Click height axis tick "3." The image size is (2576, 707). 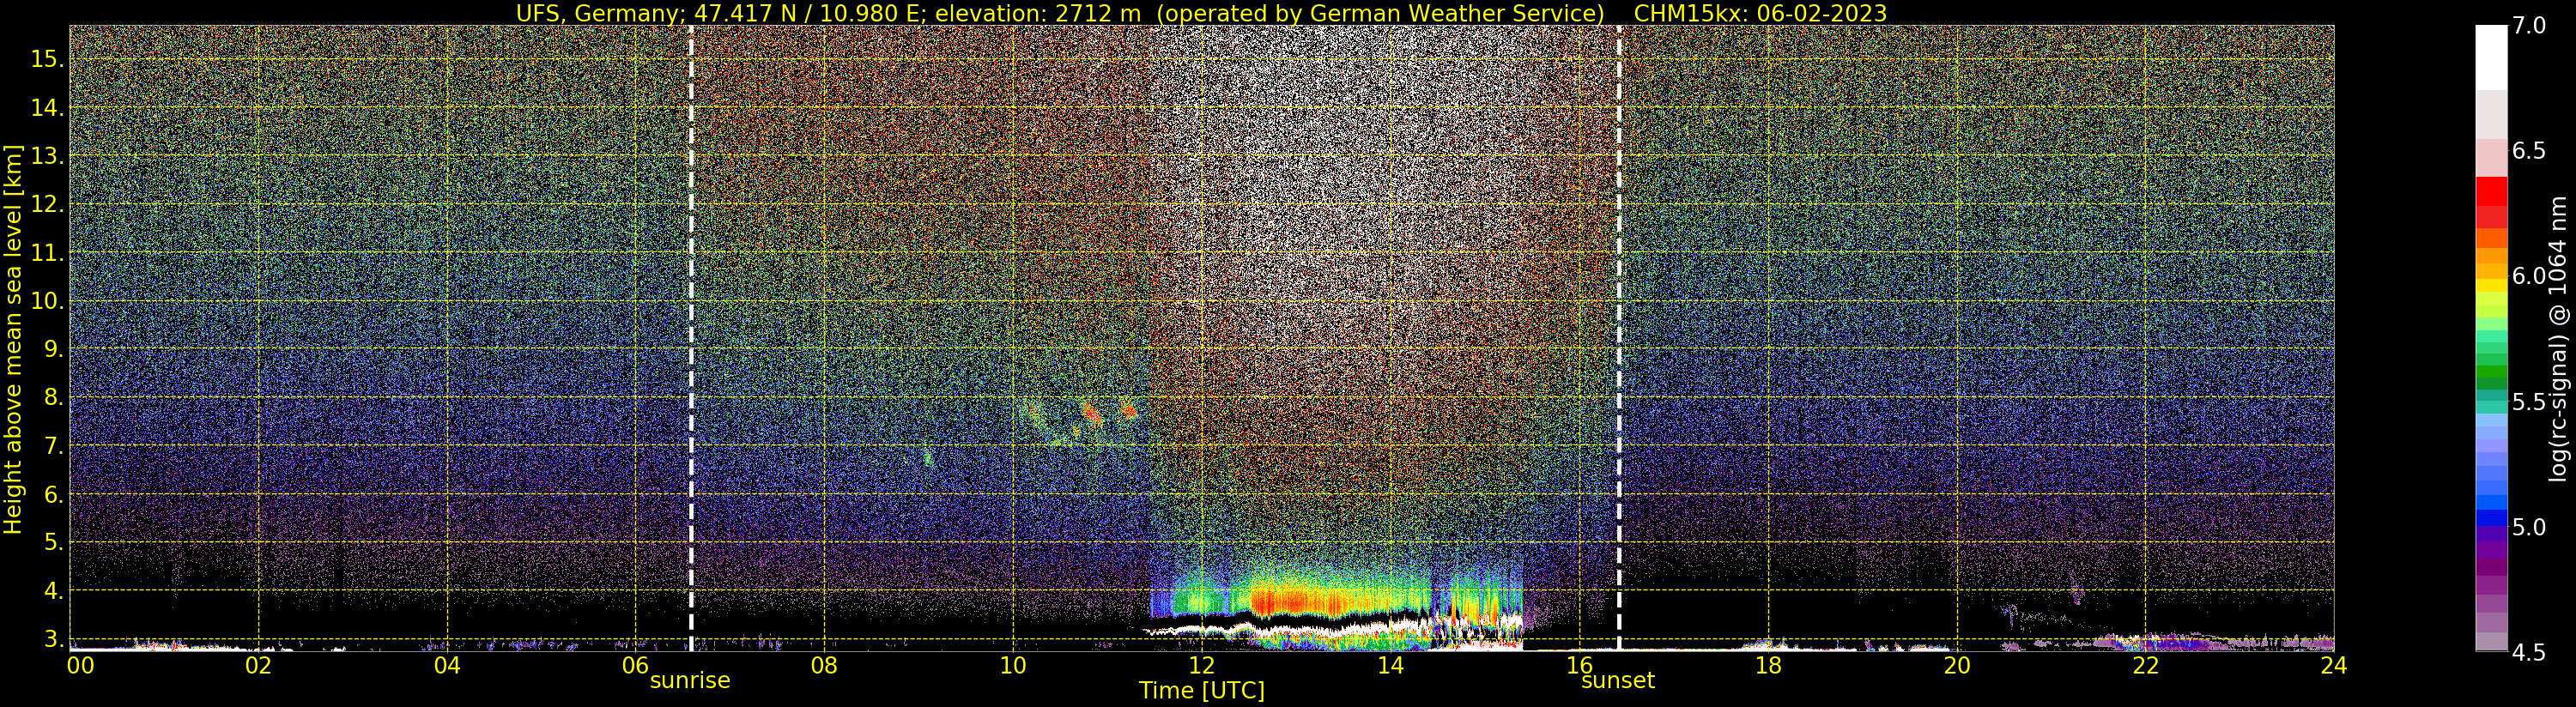(x=53, y=639)
